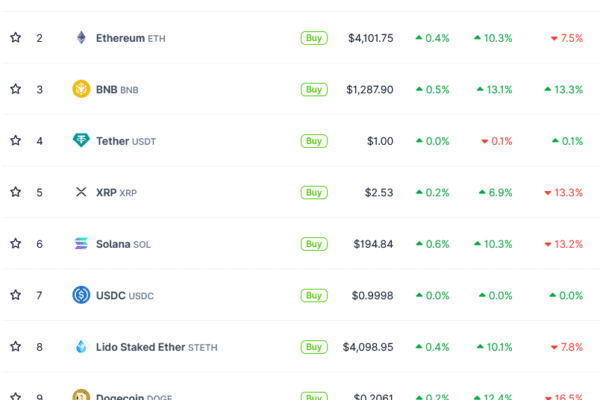Open the Lido Staked Ether STETH link
Viewport: 600px width, 400px height.
[x=156, y=347]
